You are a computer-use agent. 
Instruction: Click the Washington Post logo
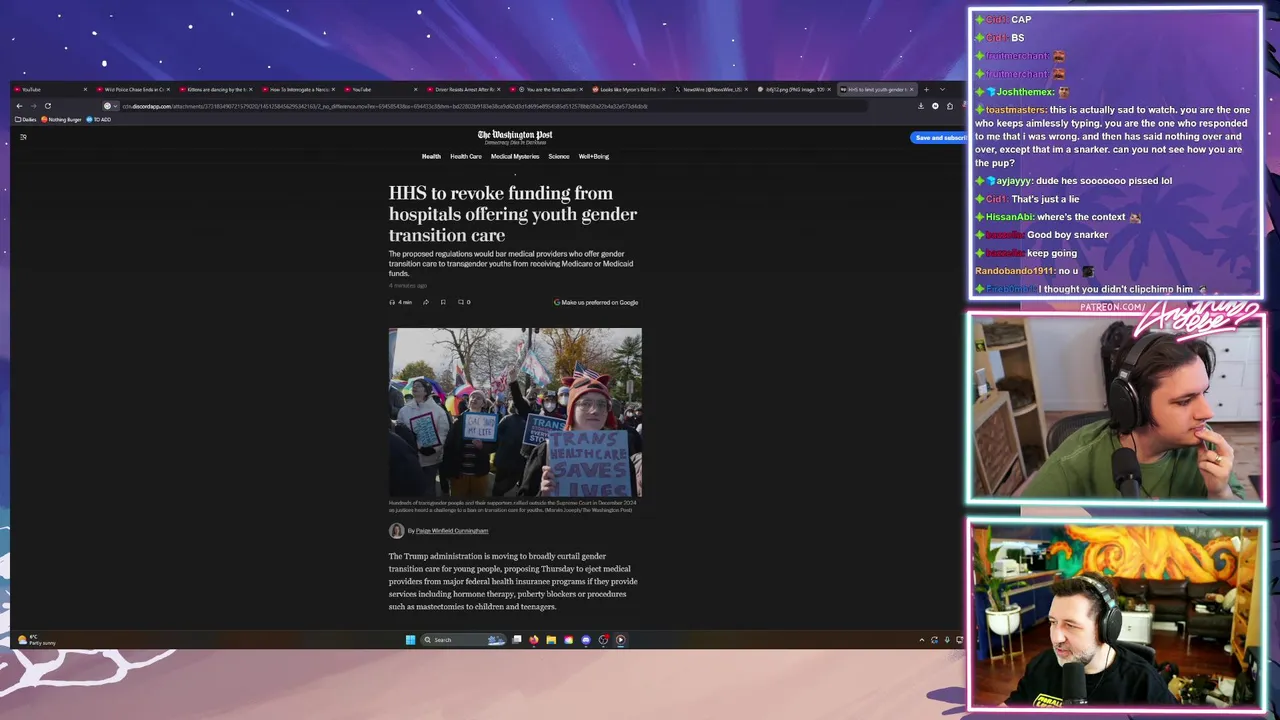[515, 135]
